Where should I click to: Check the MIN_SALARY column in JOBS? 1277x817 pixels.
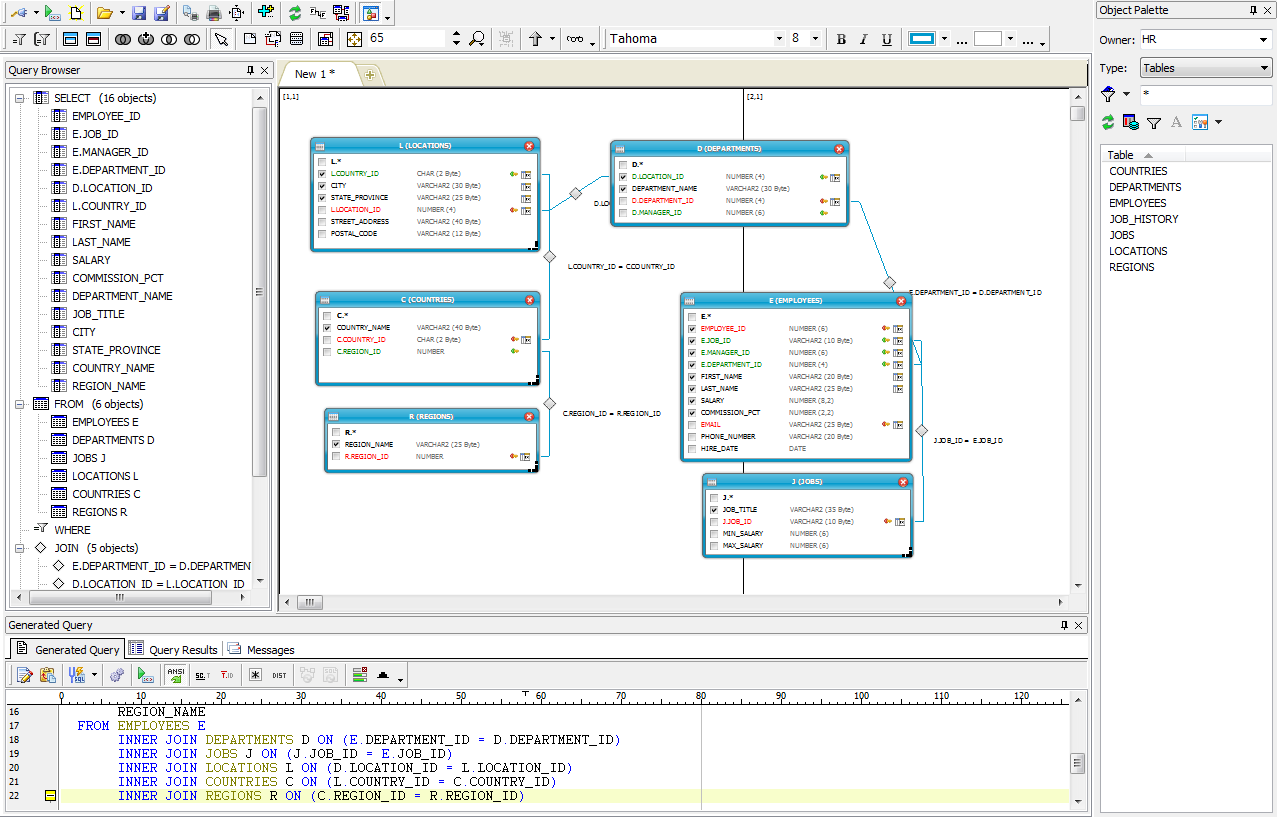(714, 534)
